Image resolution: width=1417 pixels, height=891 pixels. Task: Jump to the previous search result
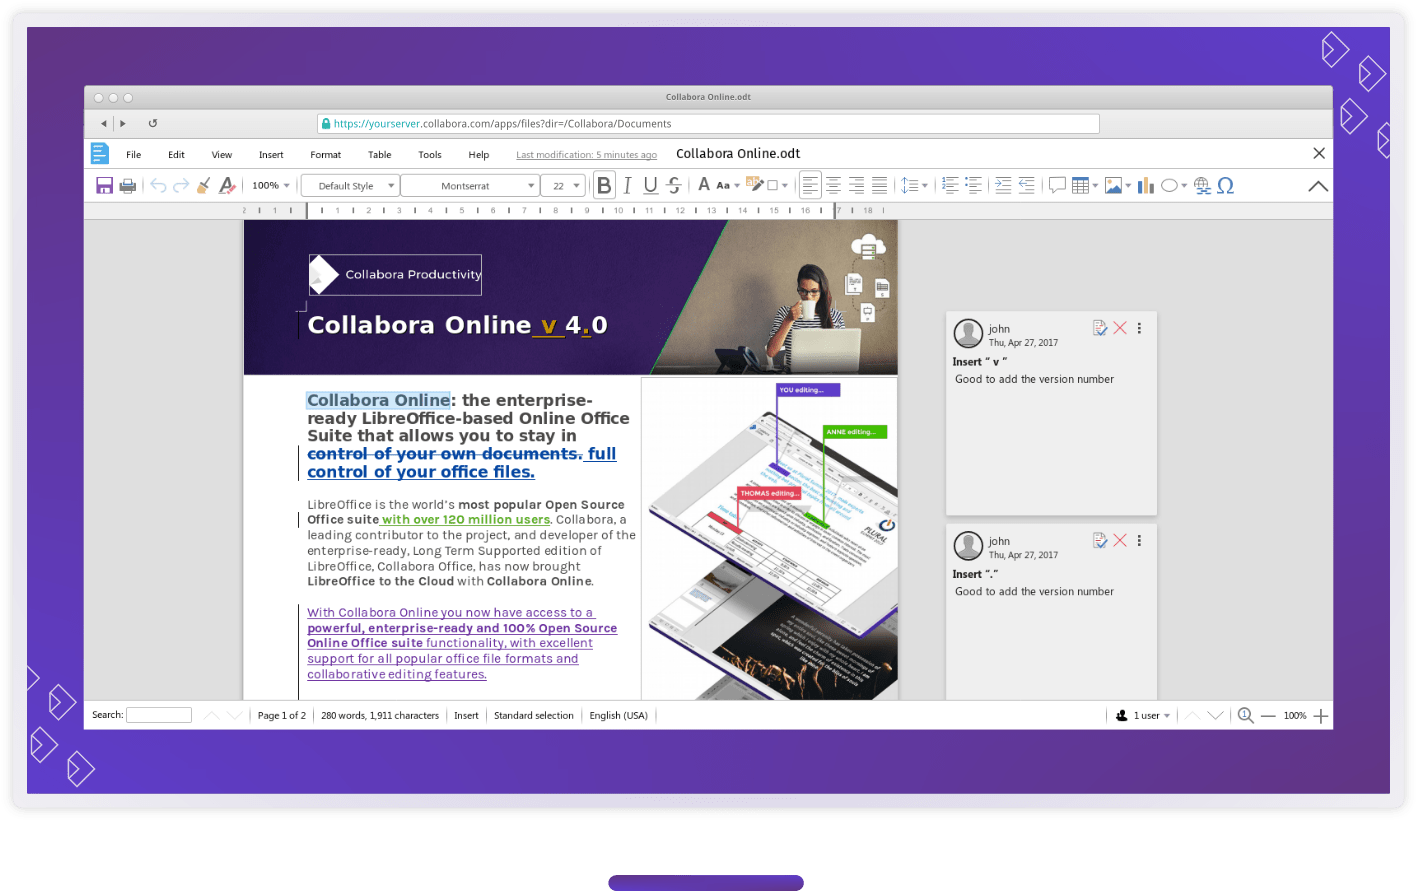[x=211, y=715]
